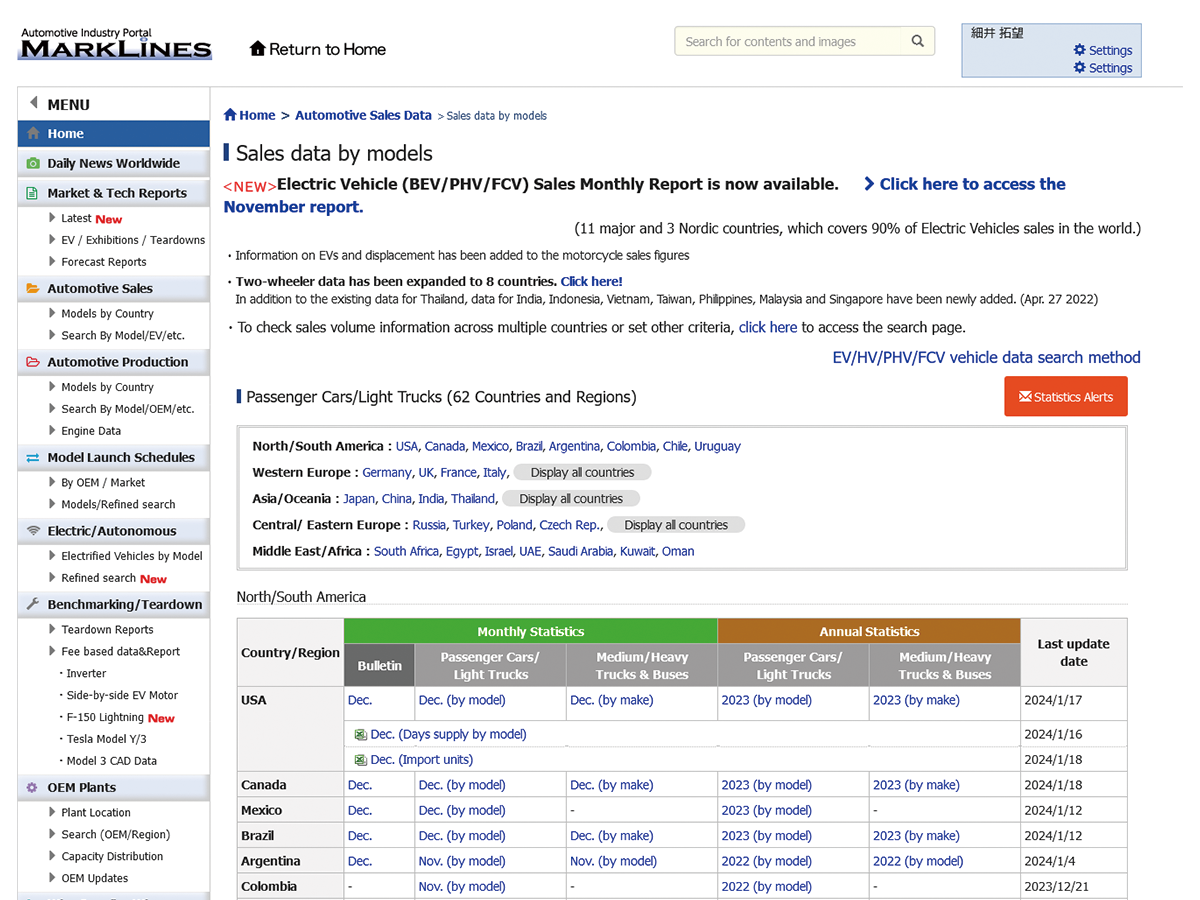Click the open folder icon for Automotive Production
The image size is (1200, 900).
[33, 362]
